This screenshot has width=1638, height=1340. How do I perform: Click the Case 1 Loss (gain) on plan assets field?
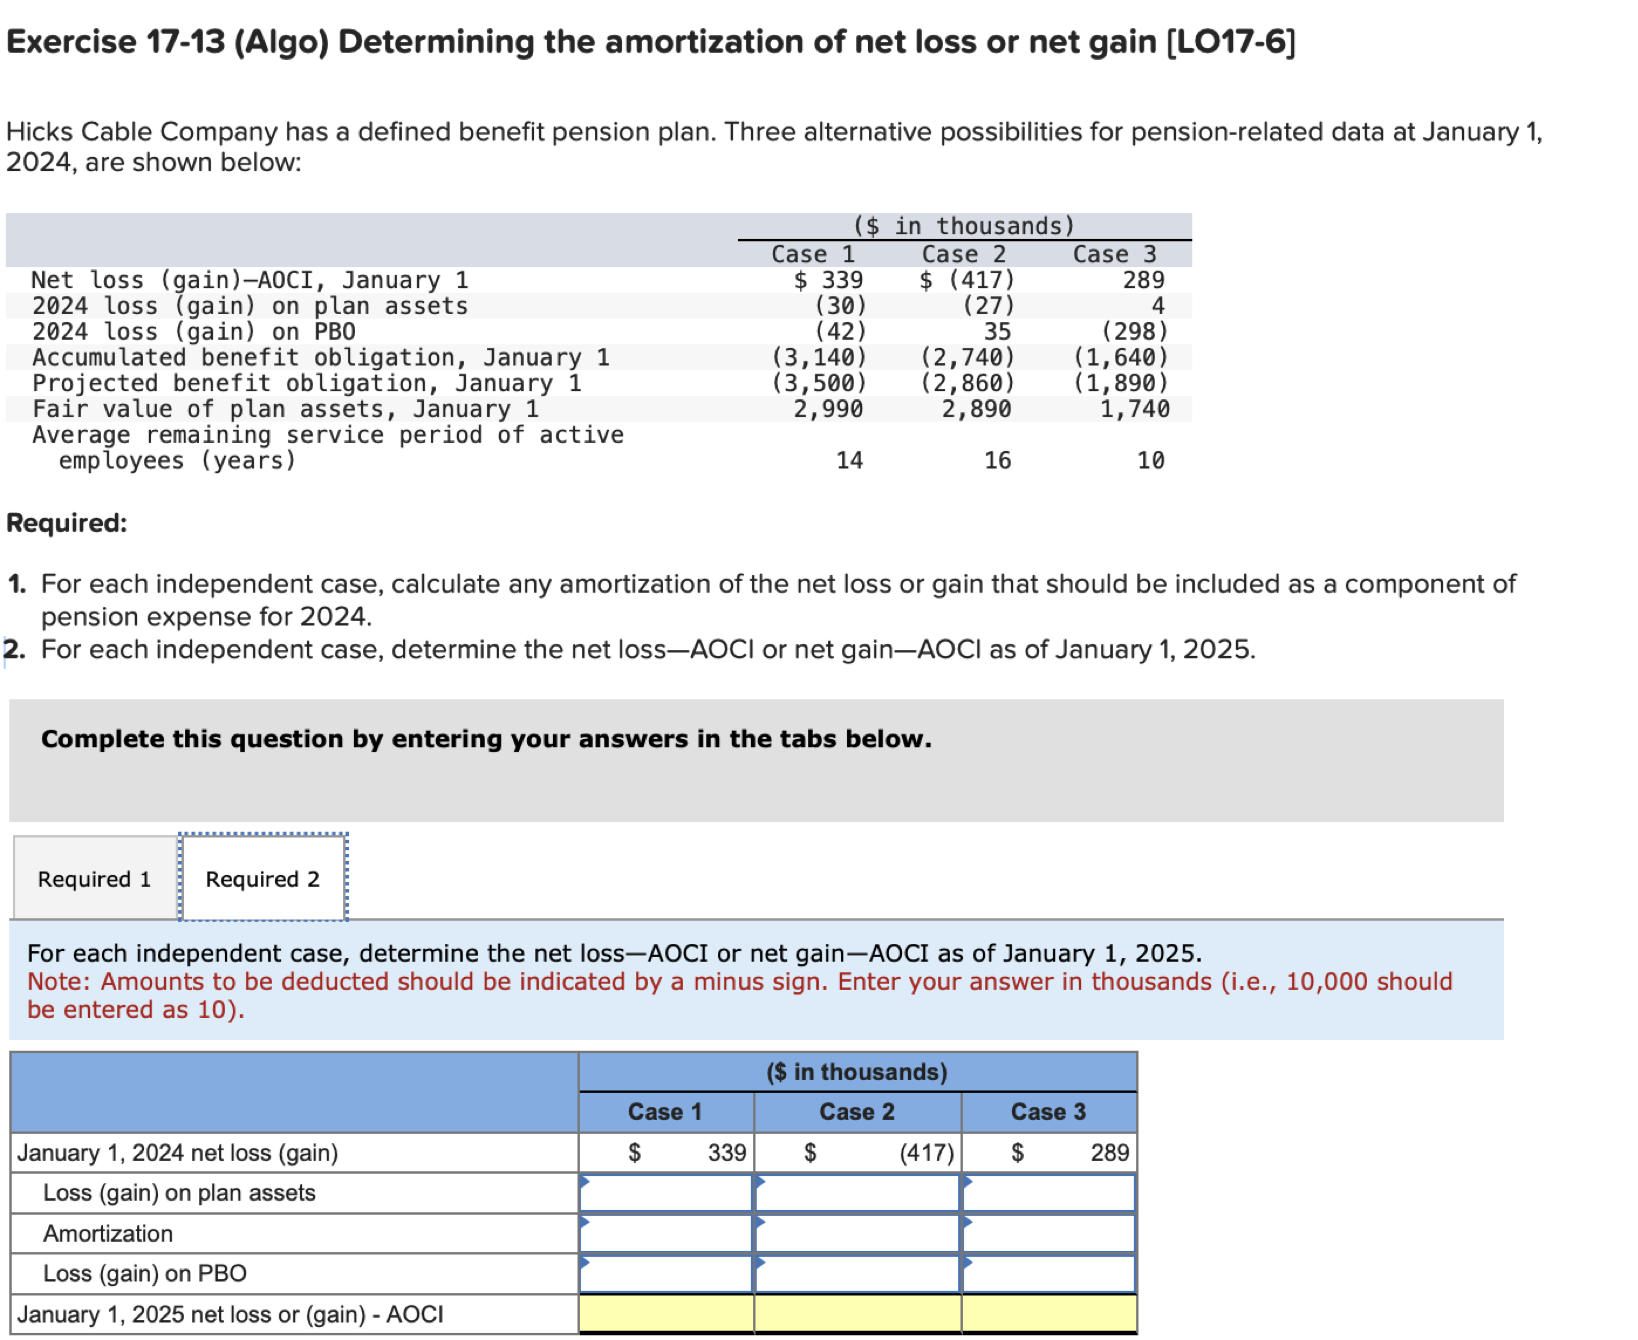665,1192
